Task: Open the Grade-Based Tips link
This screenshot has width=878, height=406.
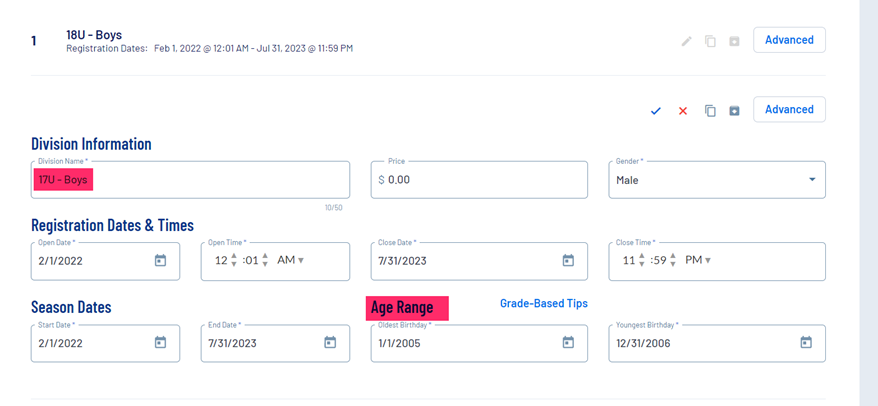Action: [543, 303]
